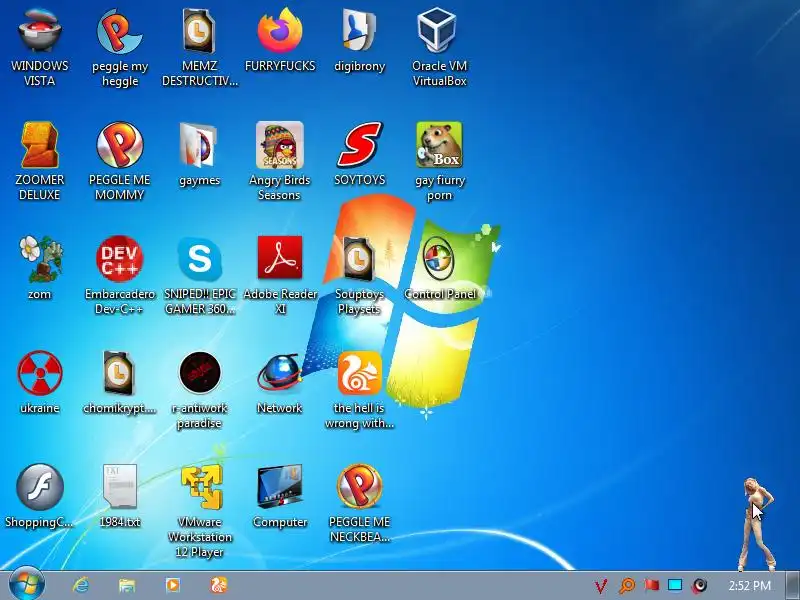Click the Skype-logo SNIPED!! EPIC GAMER icon
The height and width of the screenshot is (600, 800).
tap(199, 259)
